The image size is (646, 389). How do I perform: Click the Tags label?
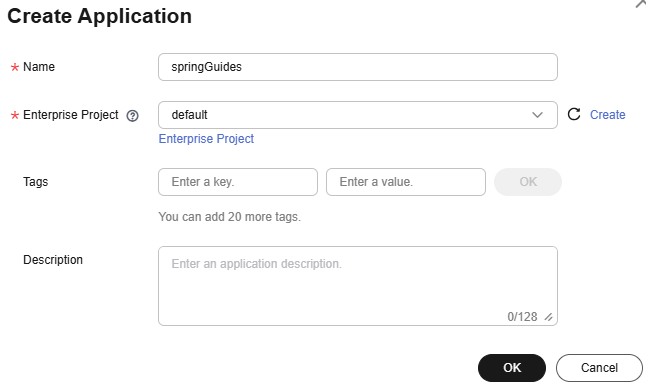coord(35,182)
